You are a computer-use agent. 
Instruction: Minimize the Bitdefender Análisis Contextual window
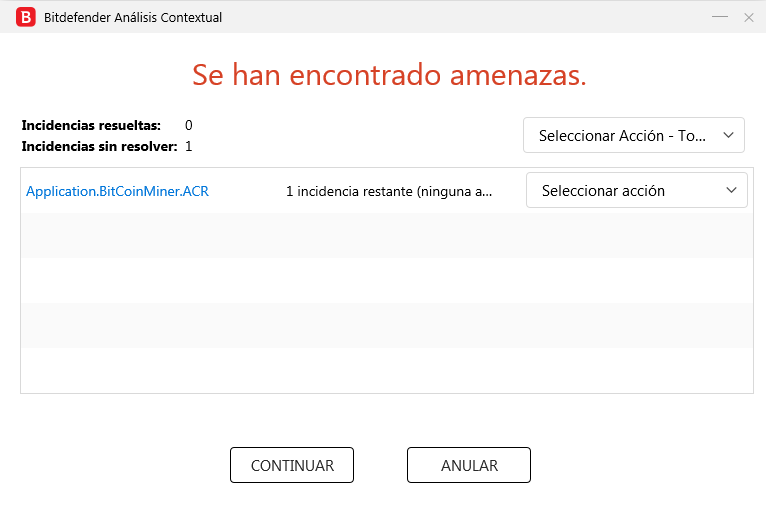click(x=720, y=17)
